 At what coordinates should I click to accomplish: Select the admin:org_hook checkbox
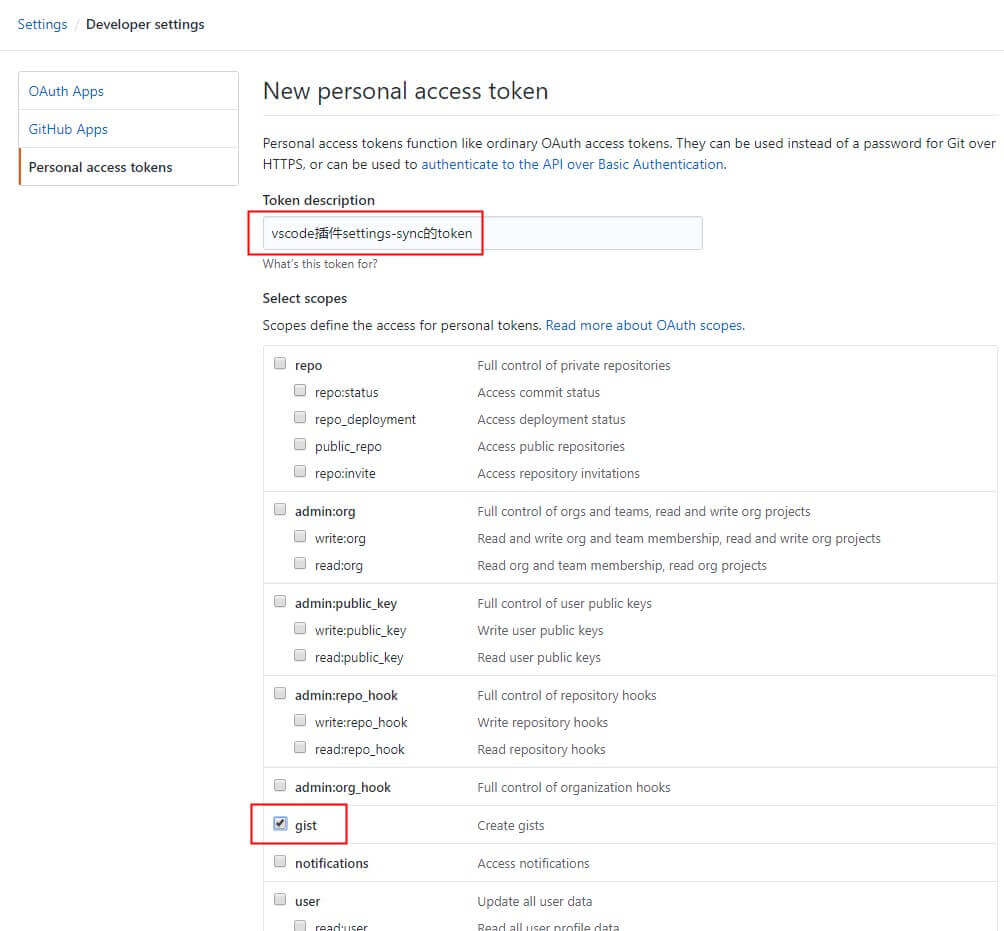point(280,786)
